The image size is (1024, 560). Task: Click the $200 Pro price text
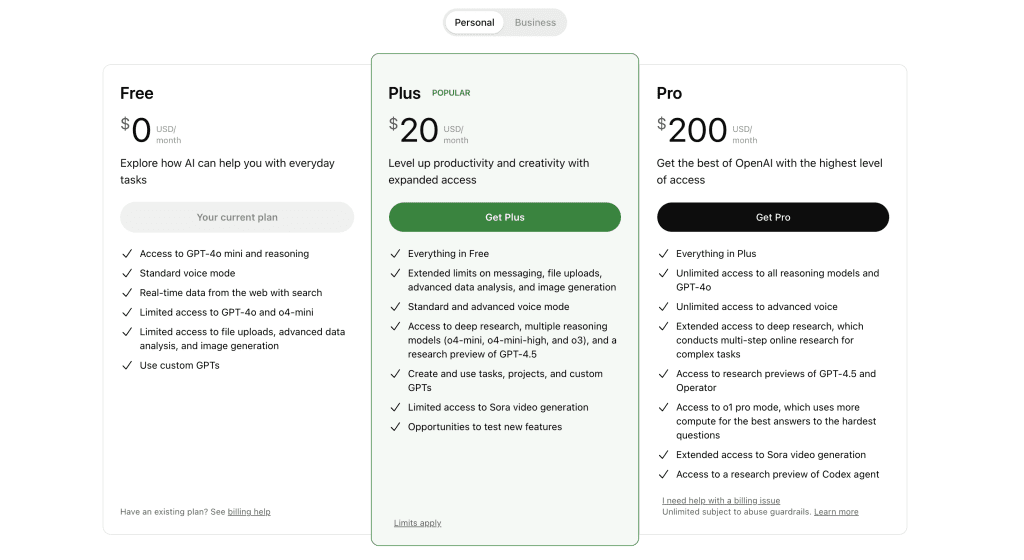[692, 130]
